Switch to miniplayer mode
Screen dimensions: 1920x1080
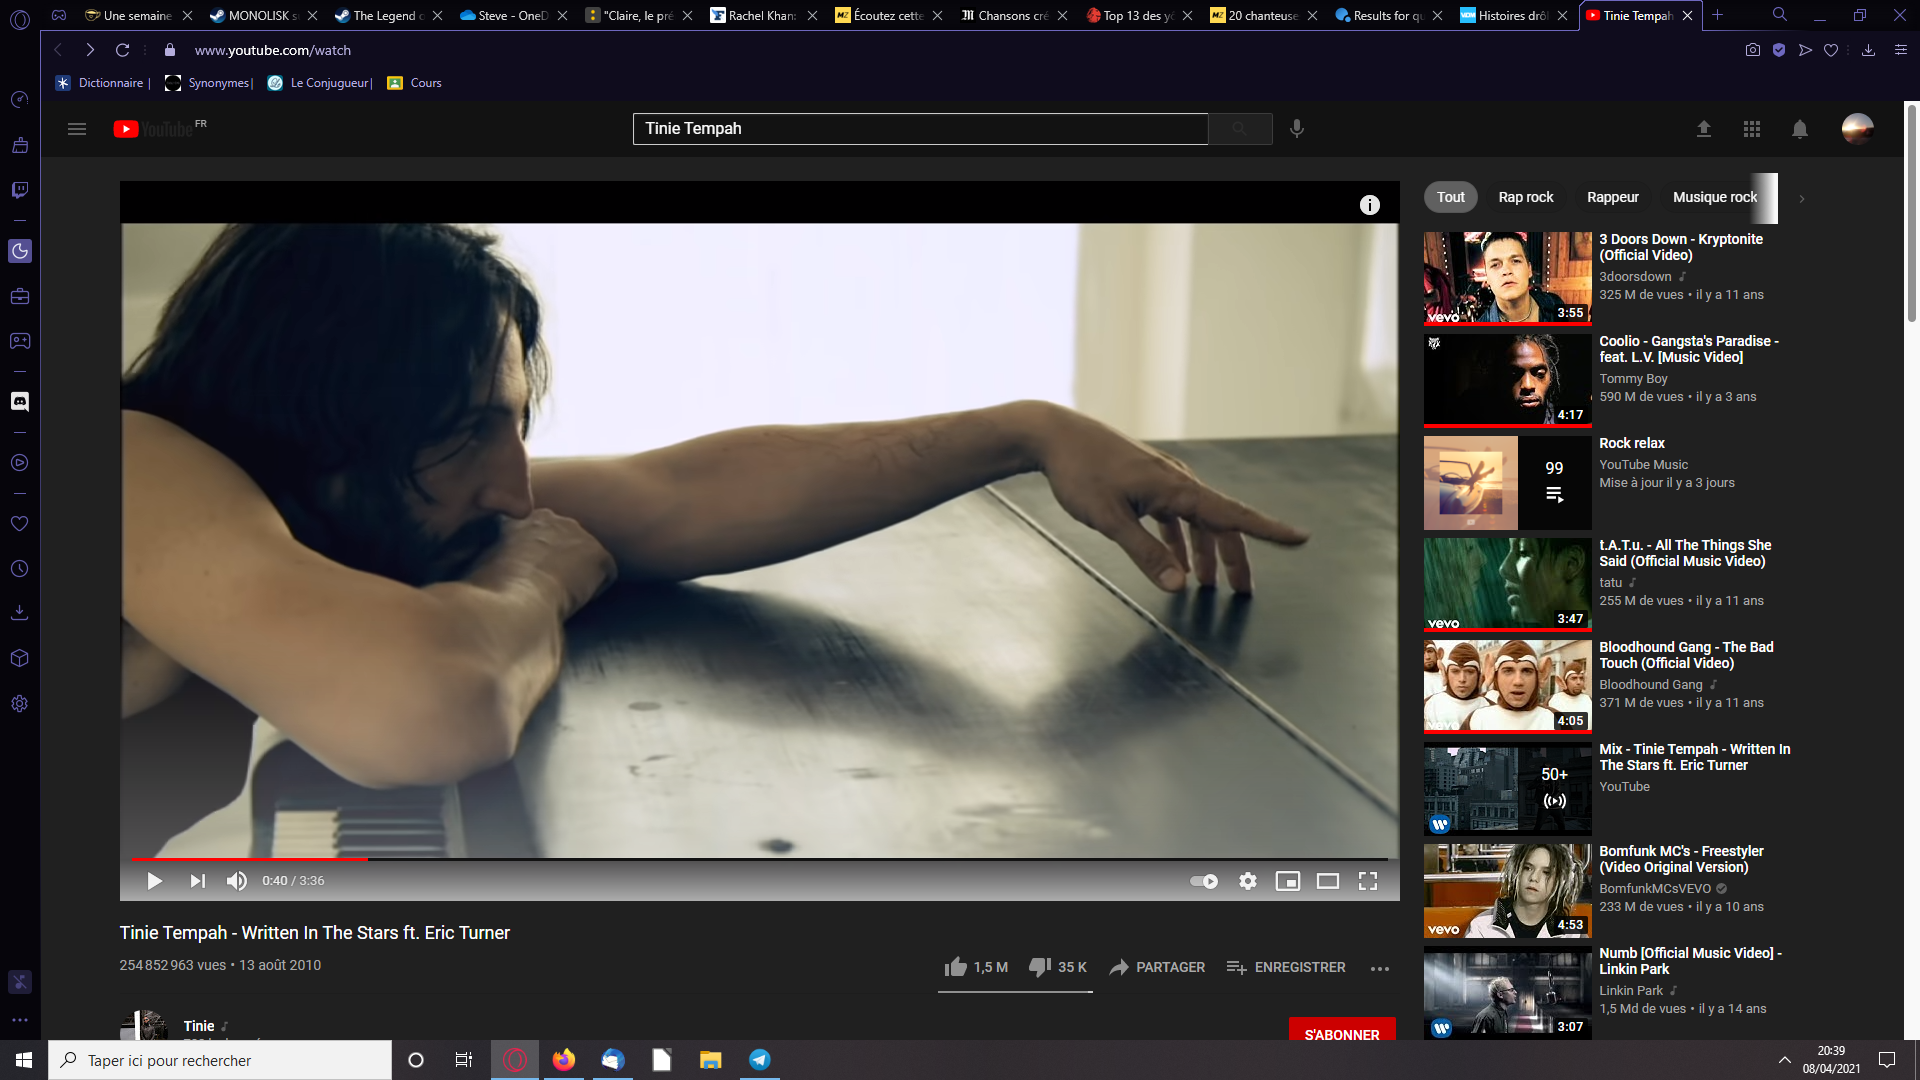tap(1288, 881)
